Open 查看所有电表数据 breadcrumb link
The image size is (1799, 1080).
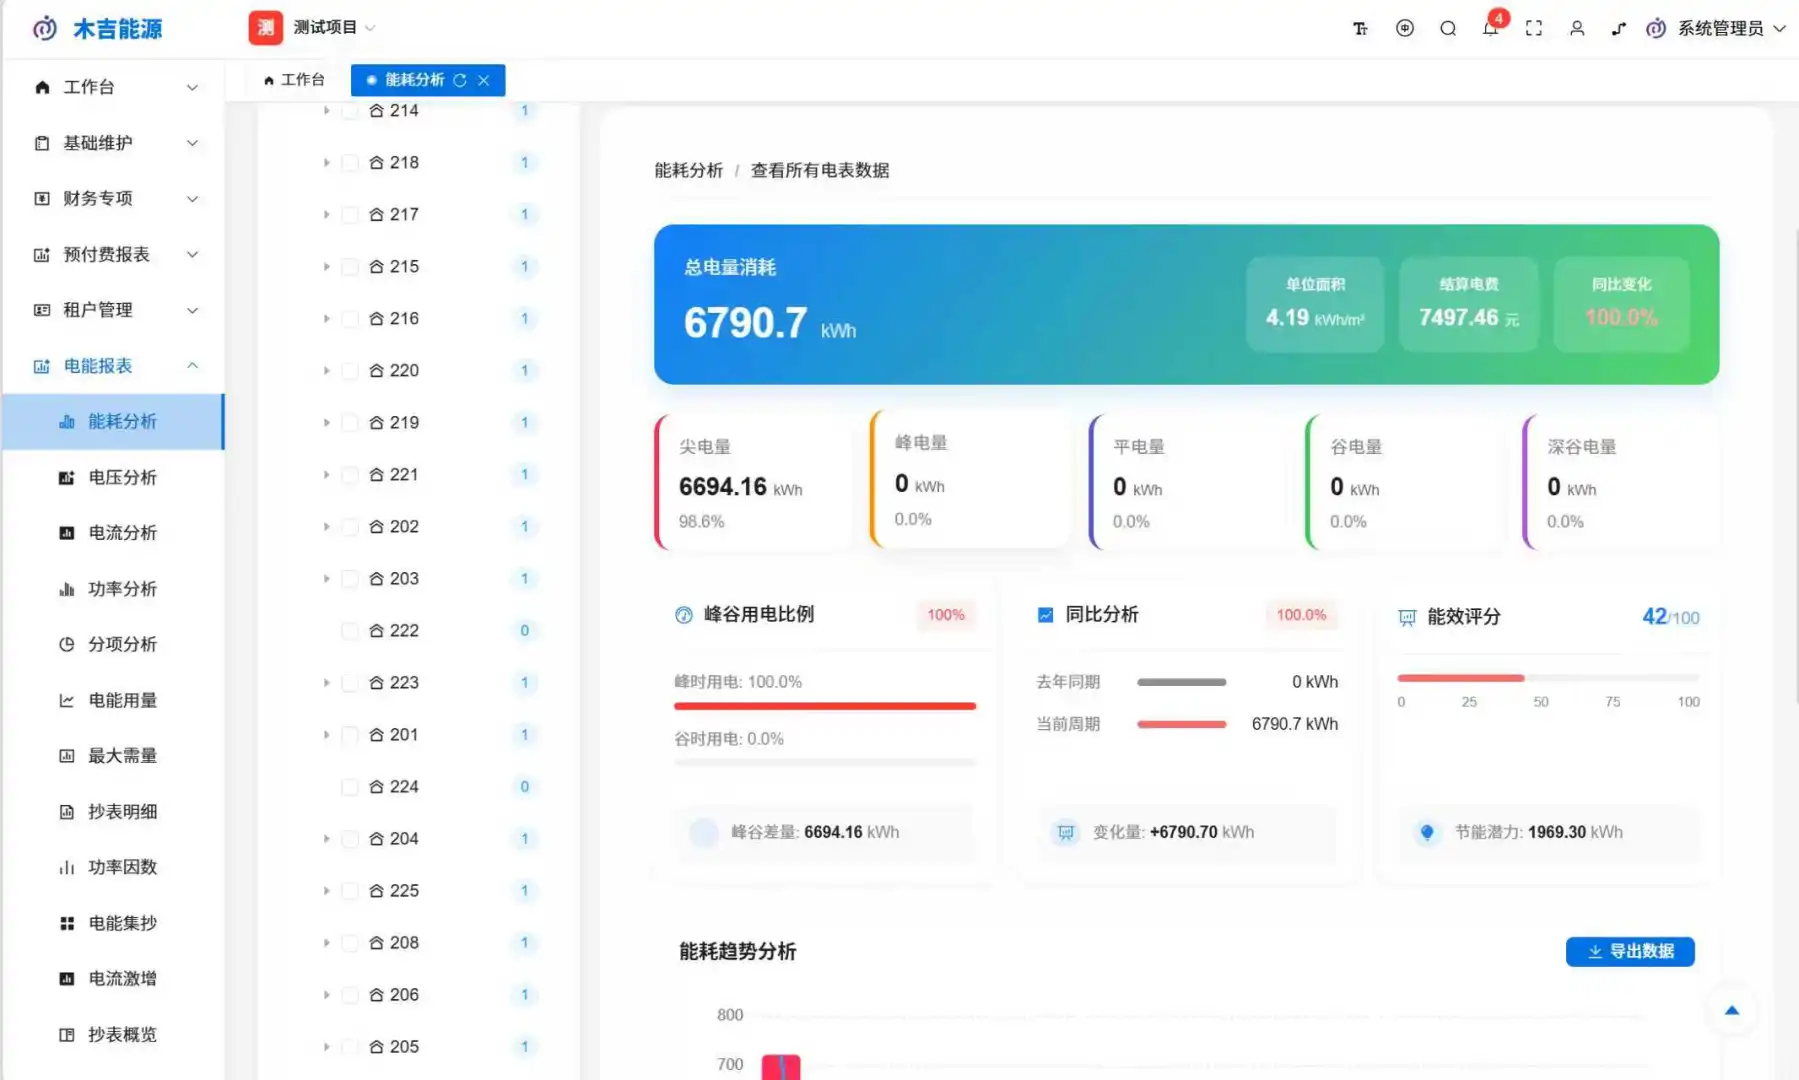pyautogui.click(x=820, y=170)
